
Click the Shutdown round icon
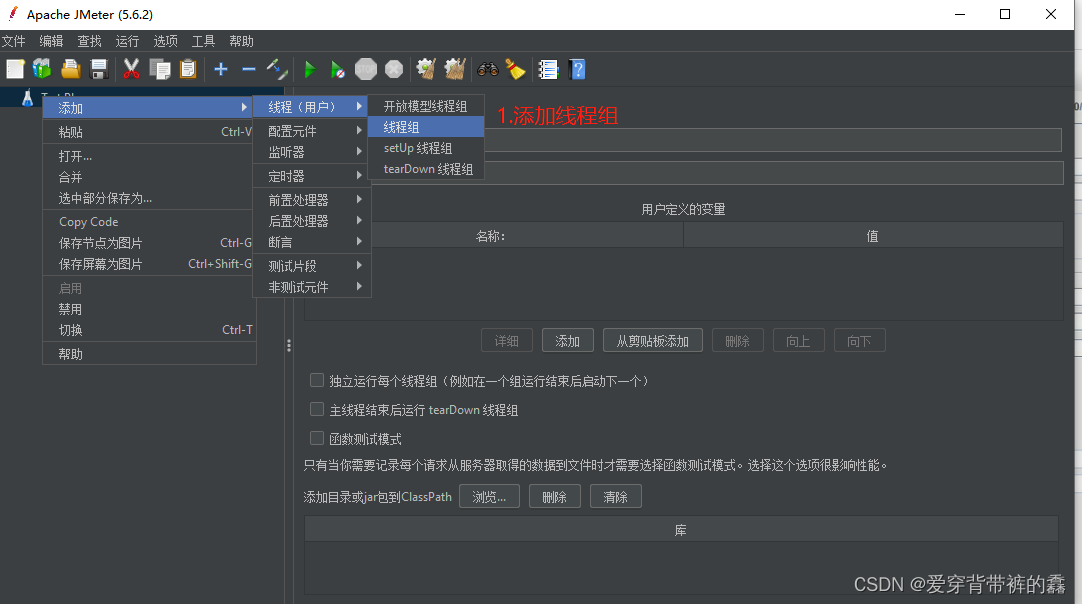(394, 69)
